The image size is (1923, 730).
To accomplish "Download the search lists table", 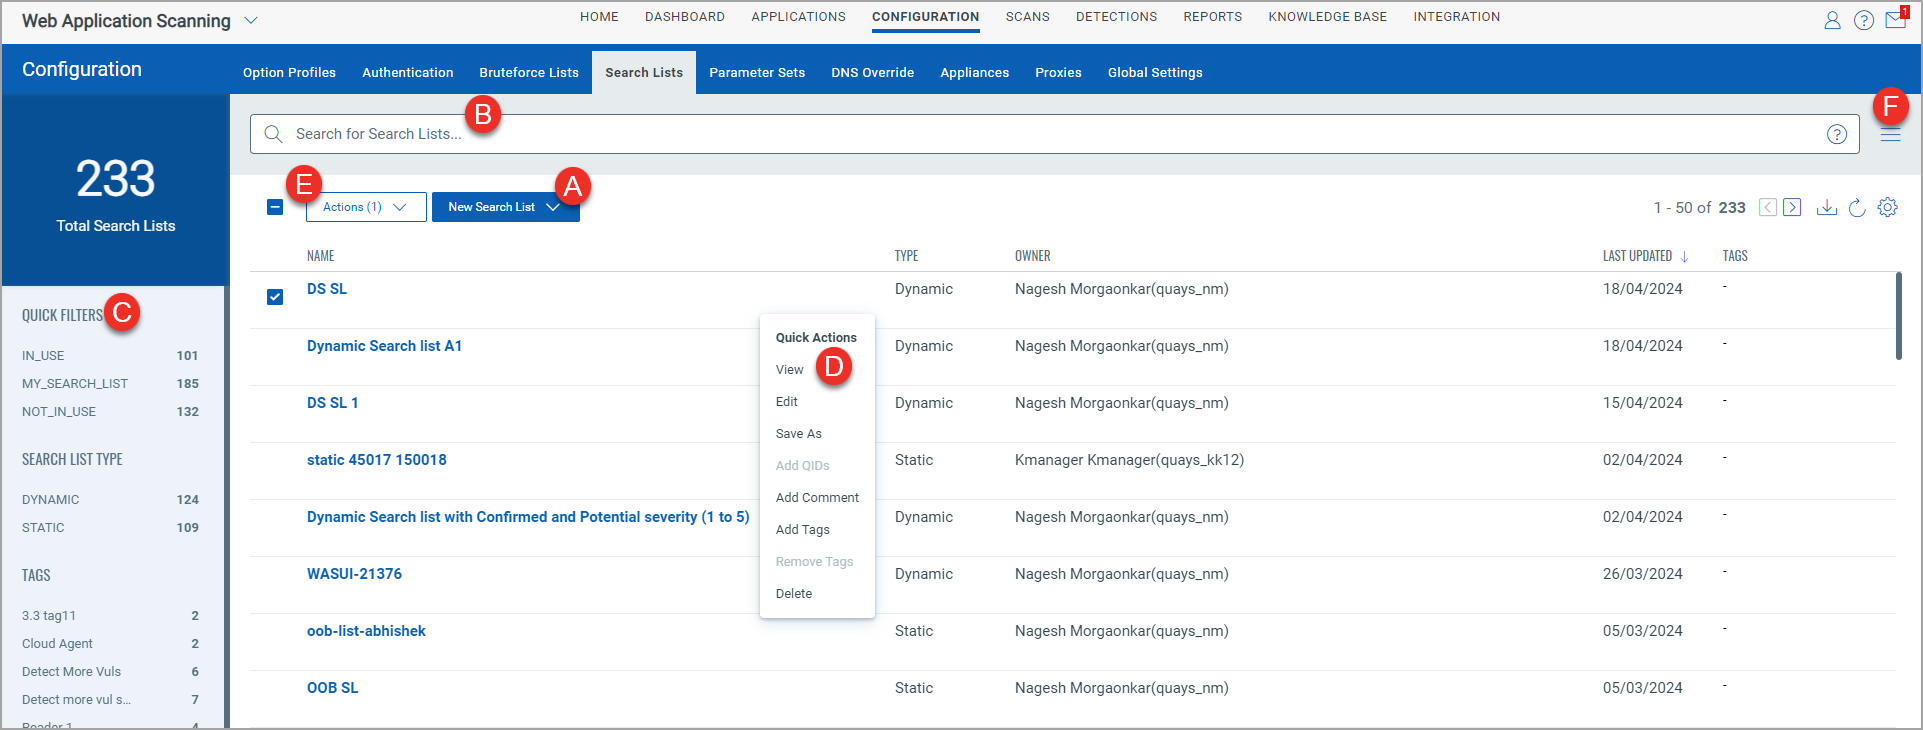I will click(x=1827, y=207).
